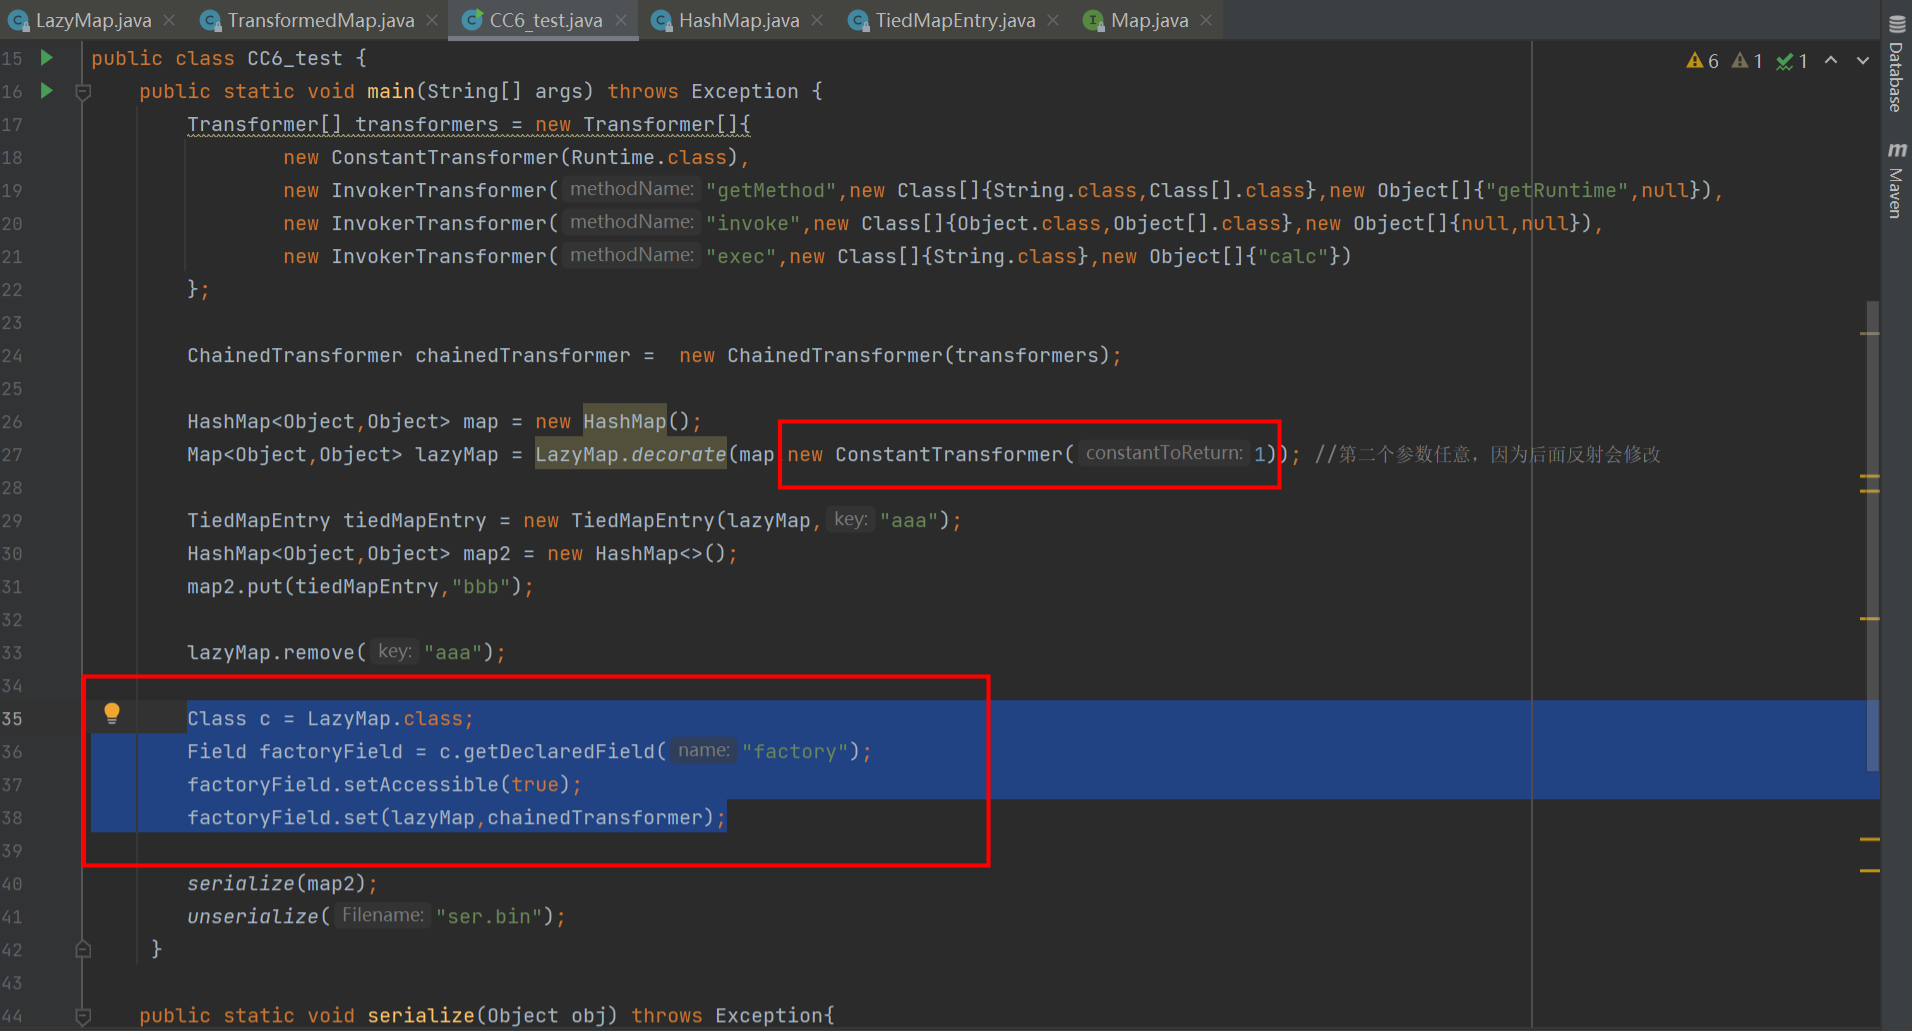
Task: Switch to the LazyMap.java tab
Action: point(93,20)
